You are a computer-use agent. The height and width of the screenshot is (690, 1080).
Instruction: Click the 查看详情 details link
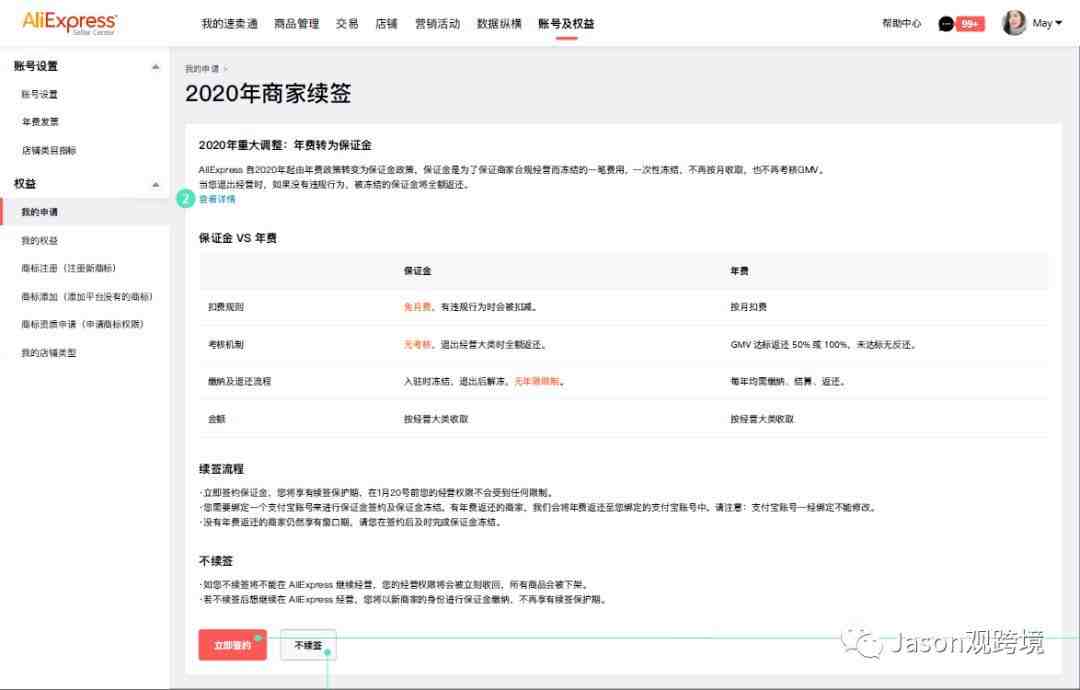217,199
